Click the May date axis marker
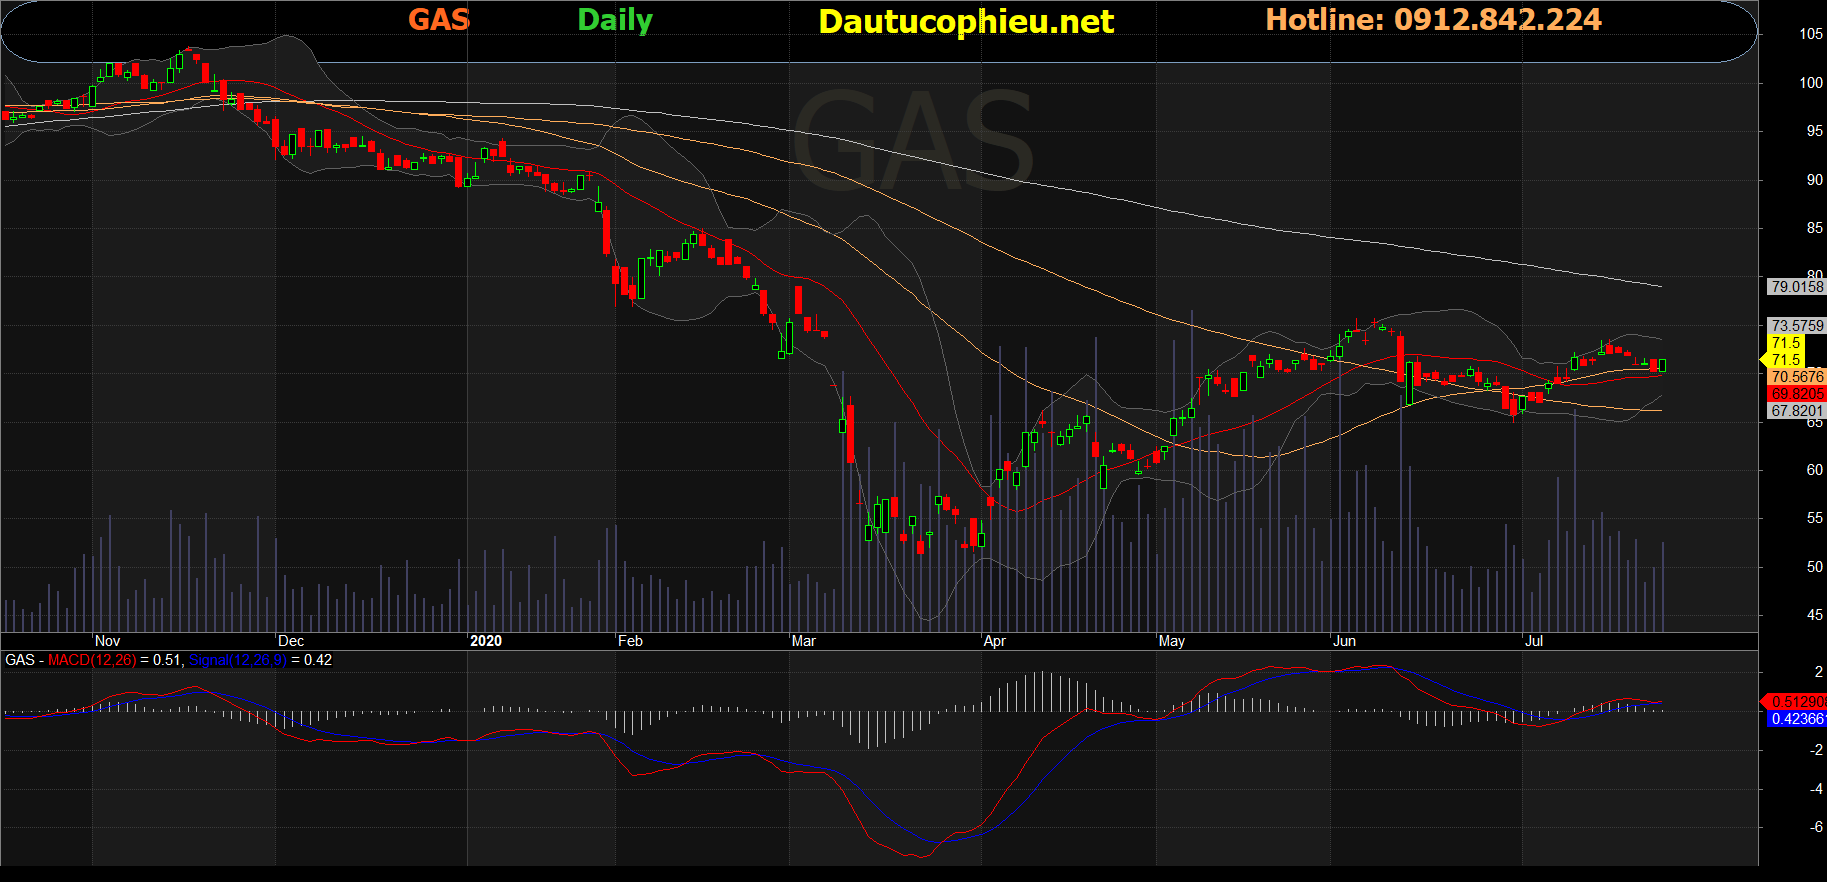The width and height of the screenshot is (1827, 882). (x=1171, y=641)
